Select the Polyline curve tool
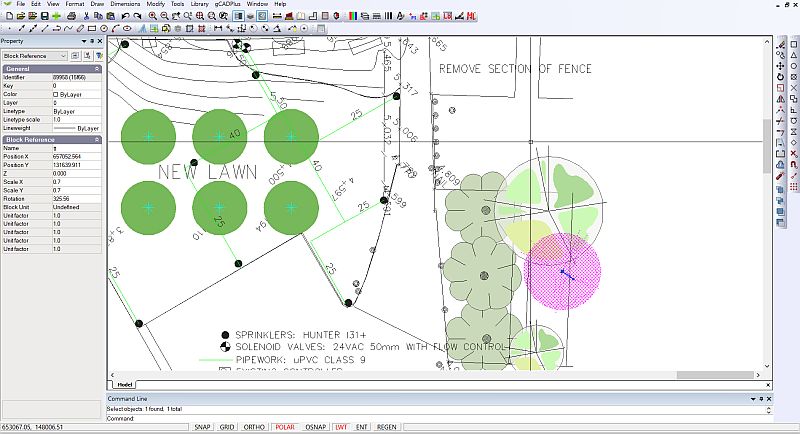This screenshot has width=800, height=434. pos(68,29)
